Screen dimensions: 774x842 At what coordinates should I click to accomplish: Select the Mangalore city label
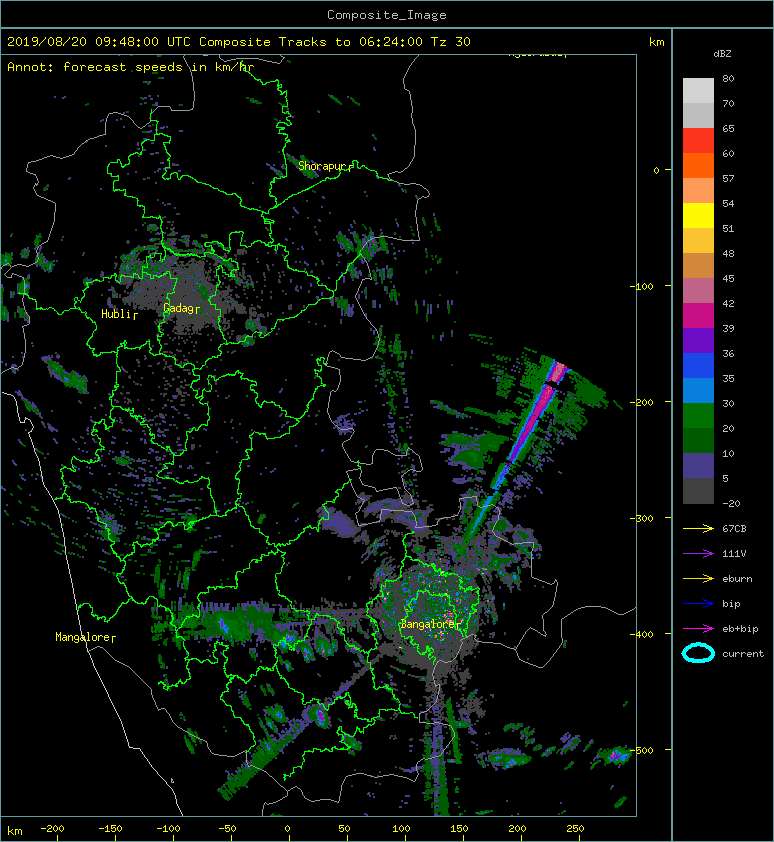[x=85, y=637]
